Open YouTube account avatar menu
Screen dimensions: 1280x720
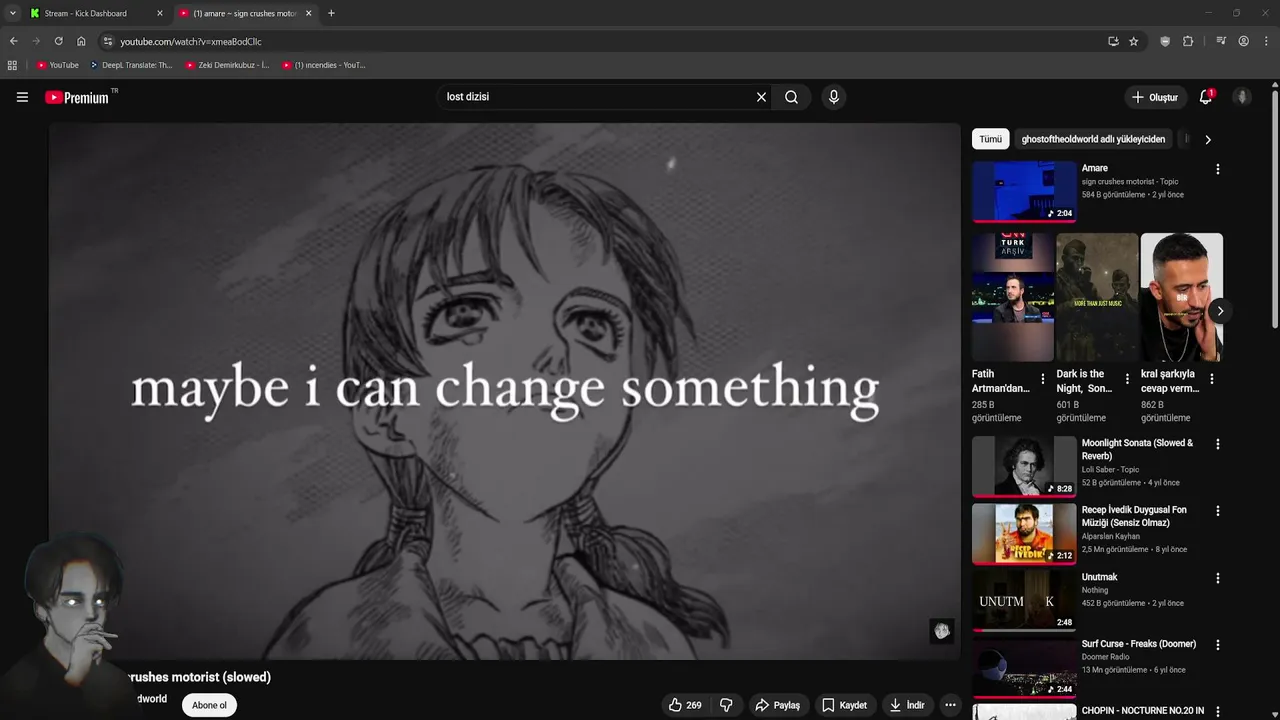click(x=1242, y=97)
